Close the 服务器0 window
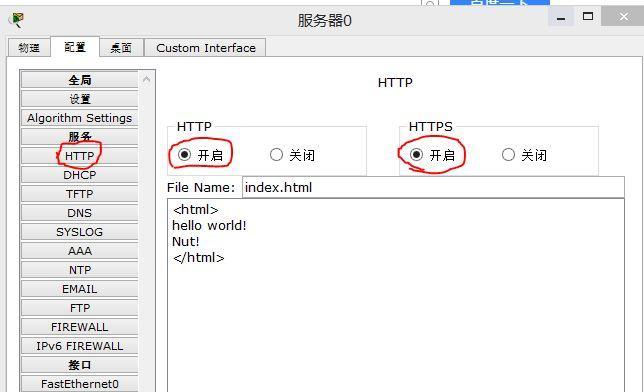 [x=623, y=17]
